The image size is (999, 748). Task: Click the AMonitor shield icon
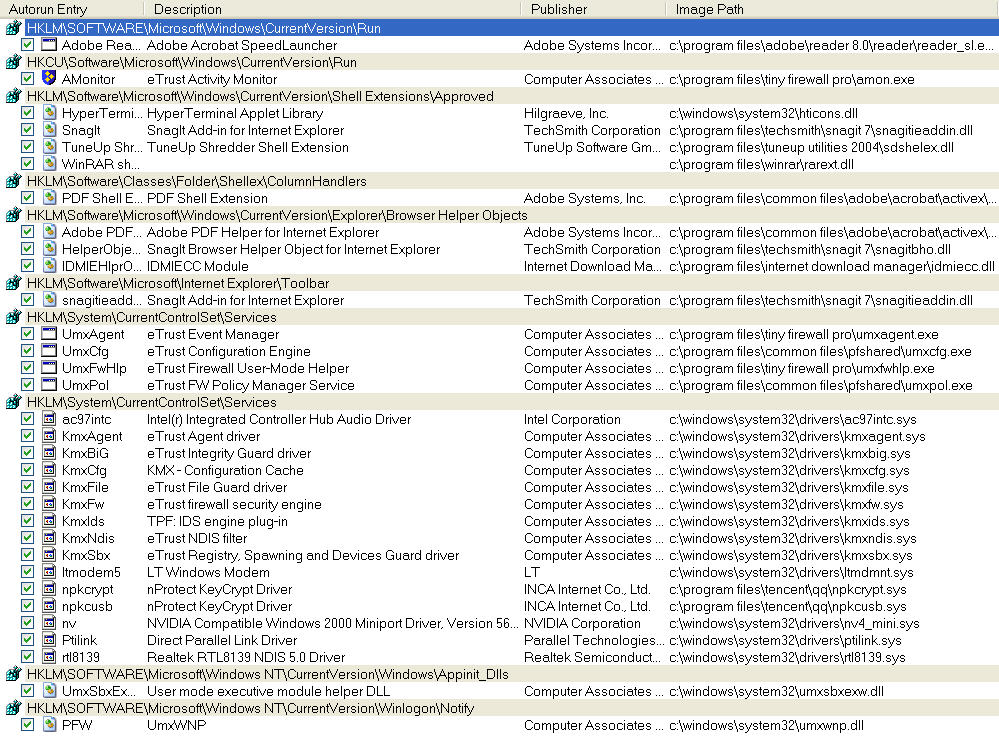[x=49, y=78]
